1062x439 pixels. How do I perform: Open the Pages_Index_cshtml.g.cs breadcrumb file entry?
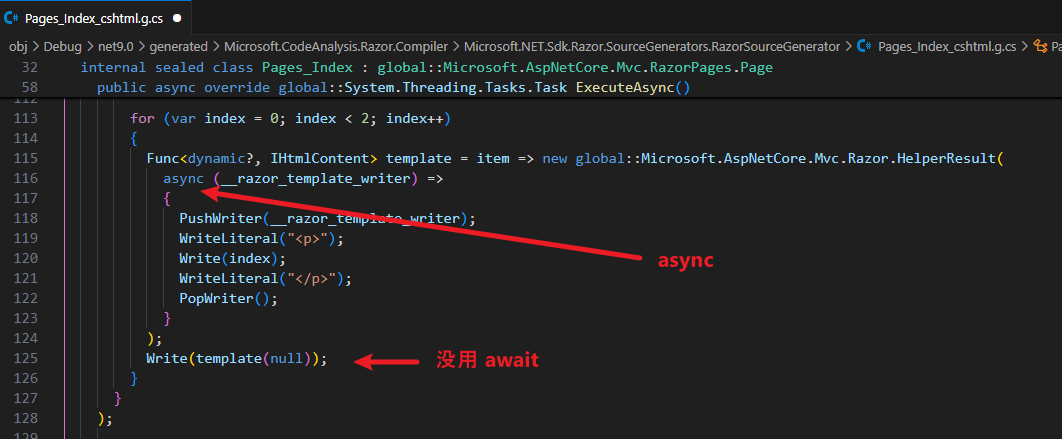click(x=947, y=47)
